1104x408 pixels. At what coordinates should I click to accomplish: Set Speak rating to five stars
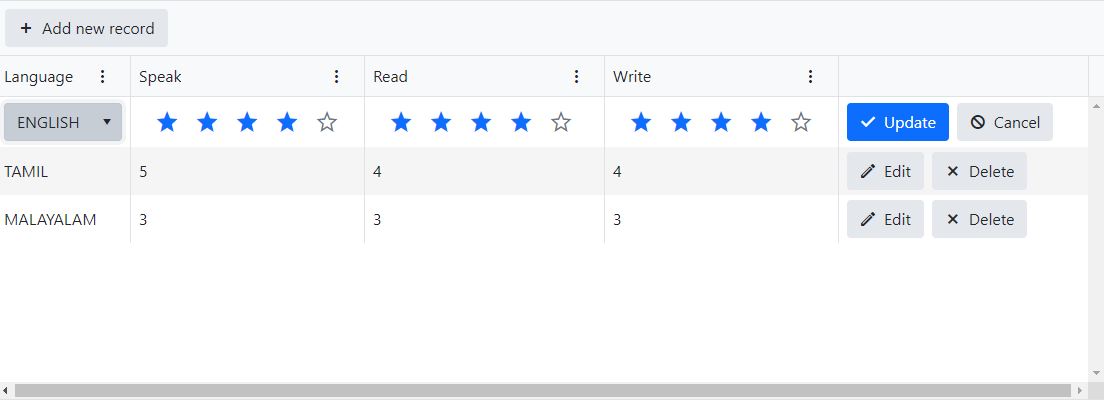point(327,122)
